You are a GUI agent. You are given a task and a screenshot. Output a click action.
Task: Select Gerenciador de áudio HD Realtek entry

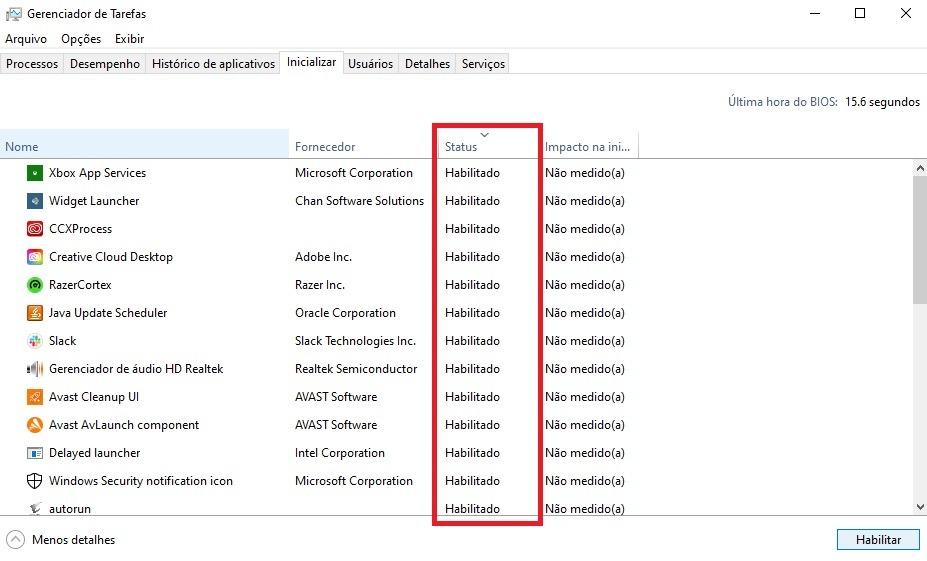[136, 369]
